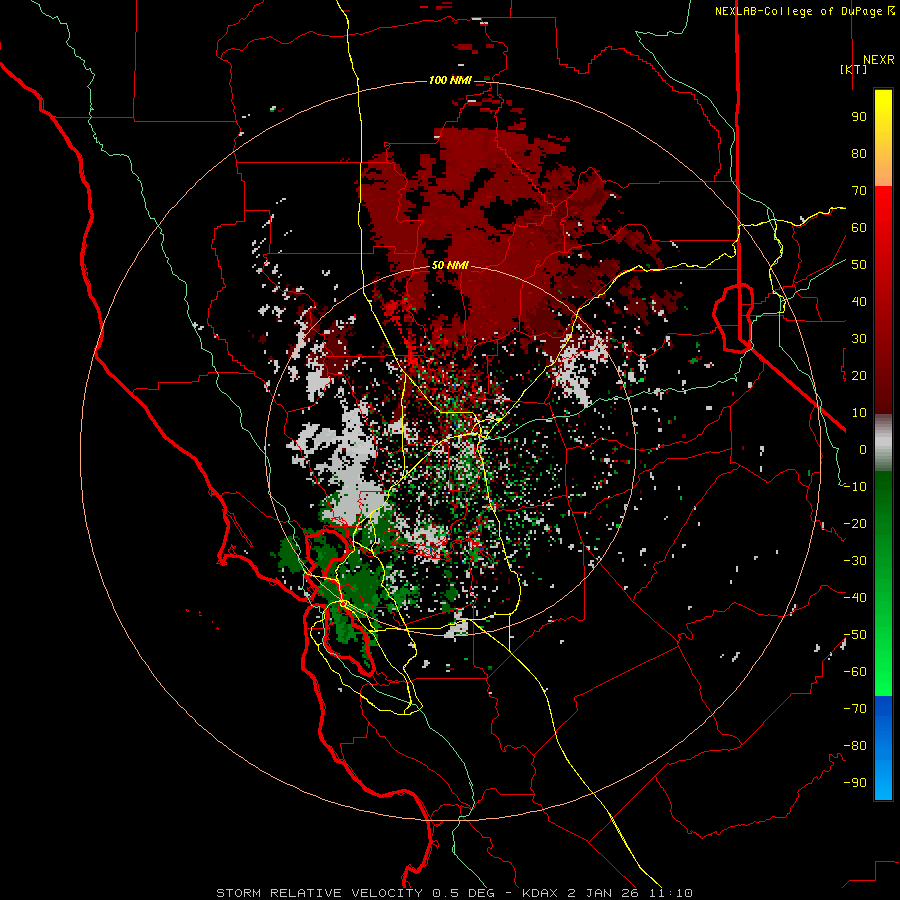The height and width of the screenshot is (900, 900).
Task: Click the positive 10 scale value
Action: (859, 413)
